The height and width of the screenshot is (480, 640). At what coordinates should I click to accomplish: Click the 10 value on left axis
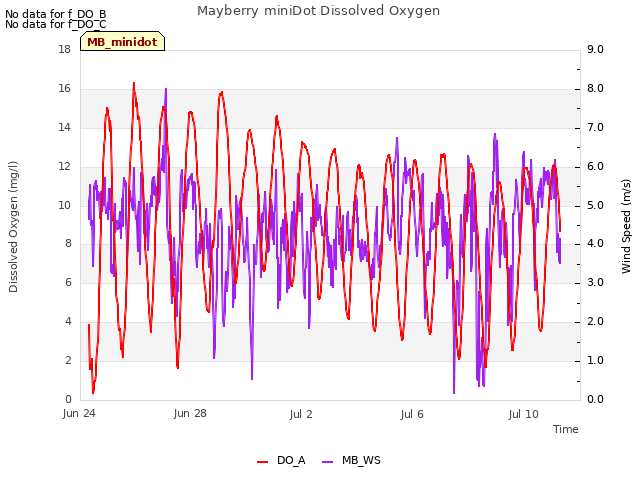coord(64,205)
